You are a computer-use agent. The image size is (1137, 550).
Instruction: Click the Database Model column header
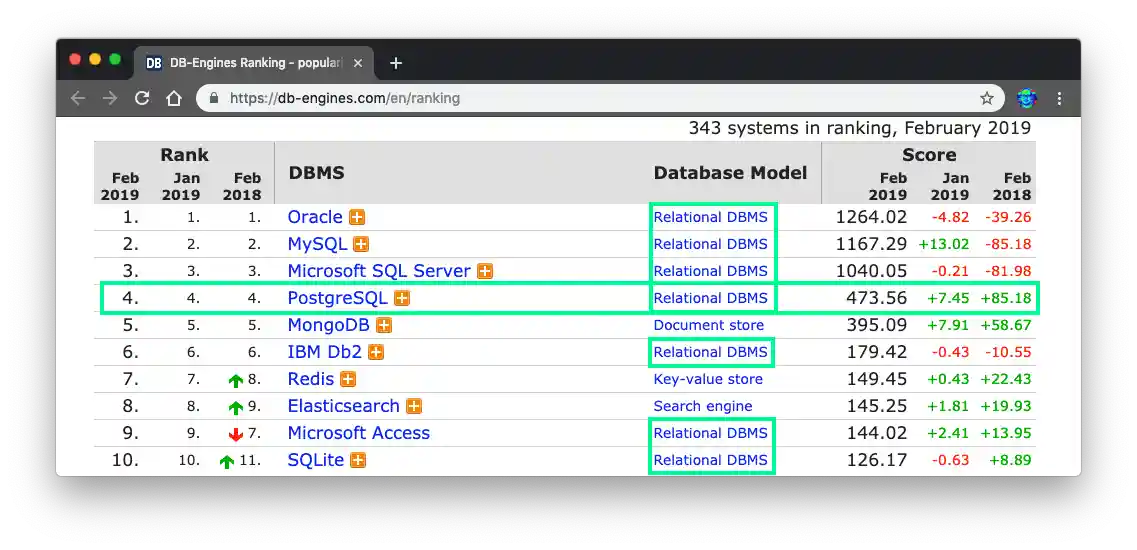click(729, 173)
